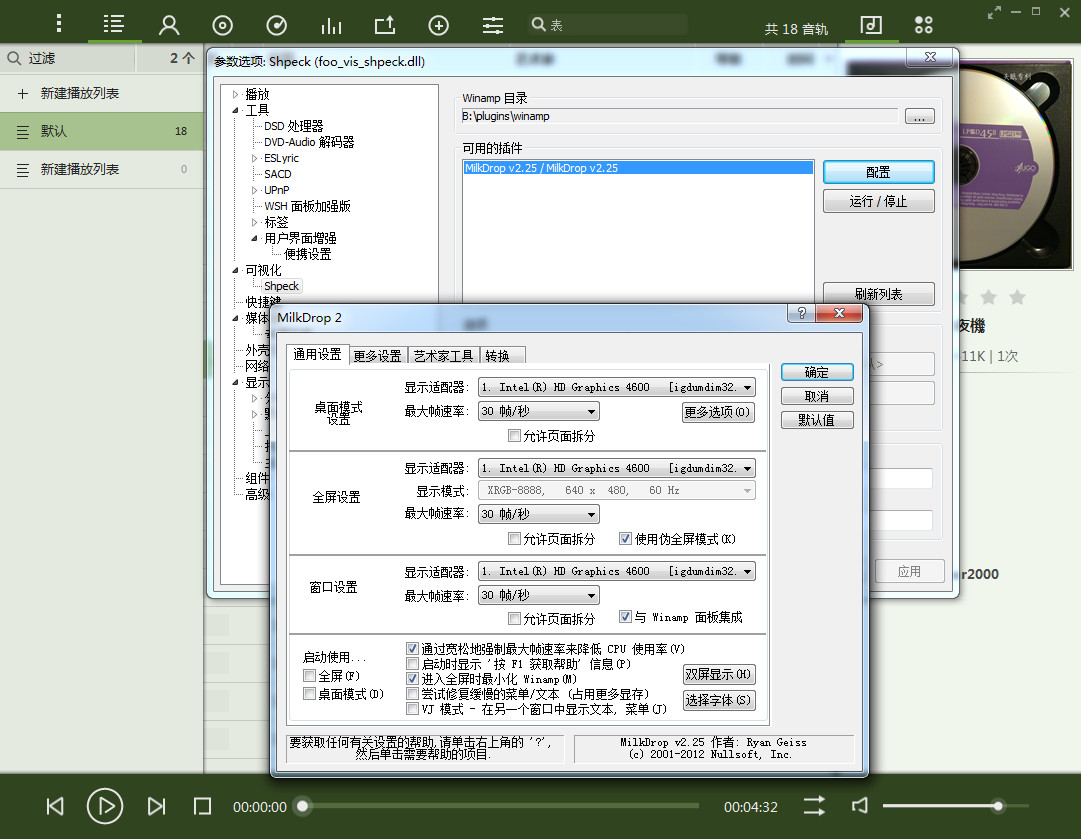Toggle the reduce CPU usage checkbox
This screenshot has height=839, width=1081.
[412, 648]
